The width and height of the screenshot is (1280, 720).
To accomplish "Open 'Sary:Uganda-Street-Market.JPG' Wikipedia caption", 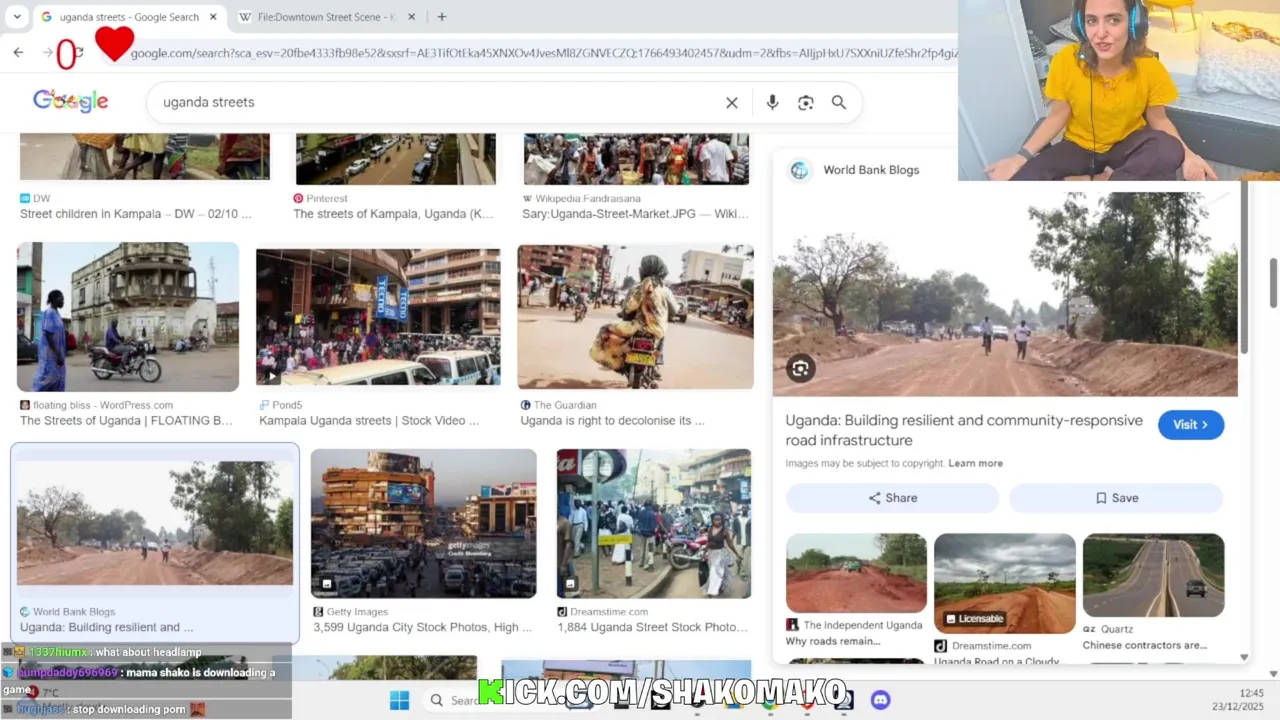I will 635,214.
